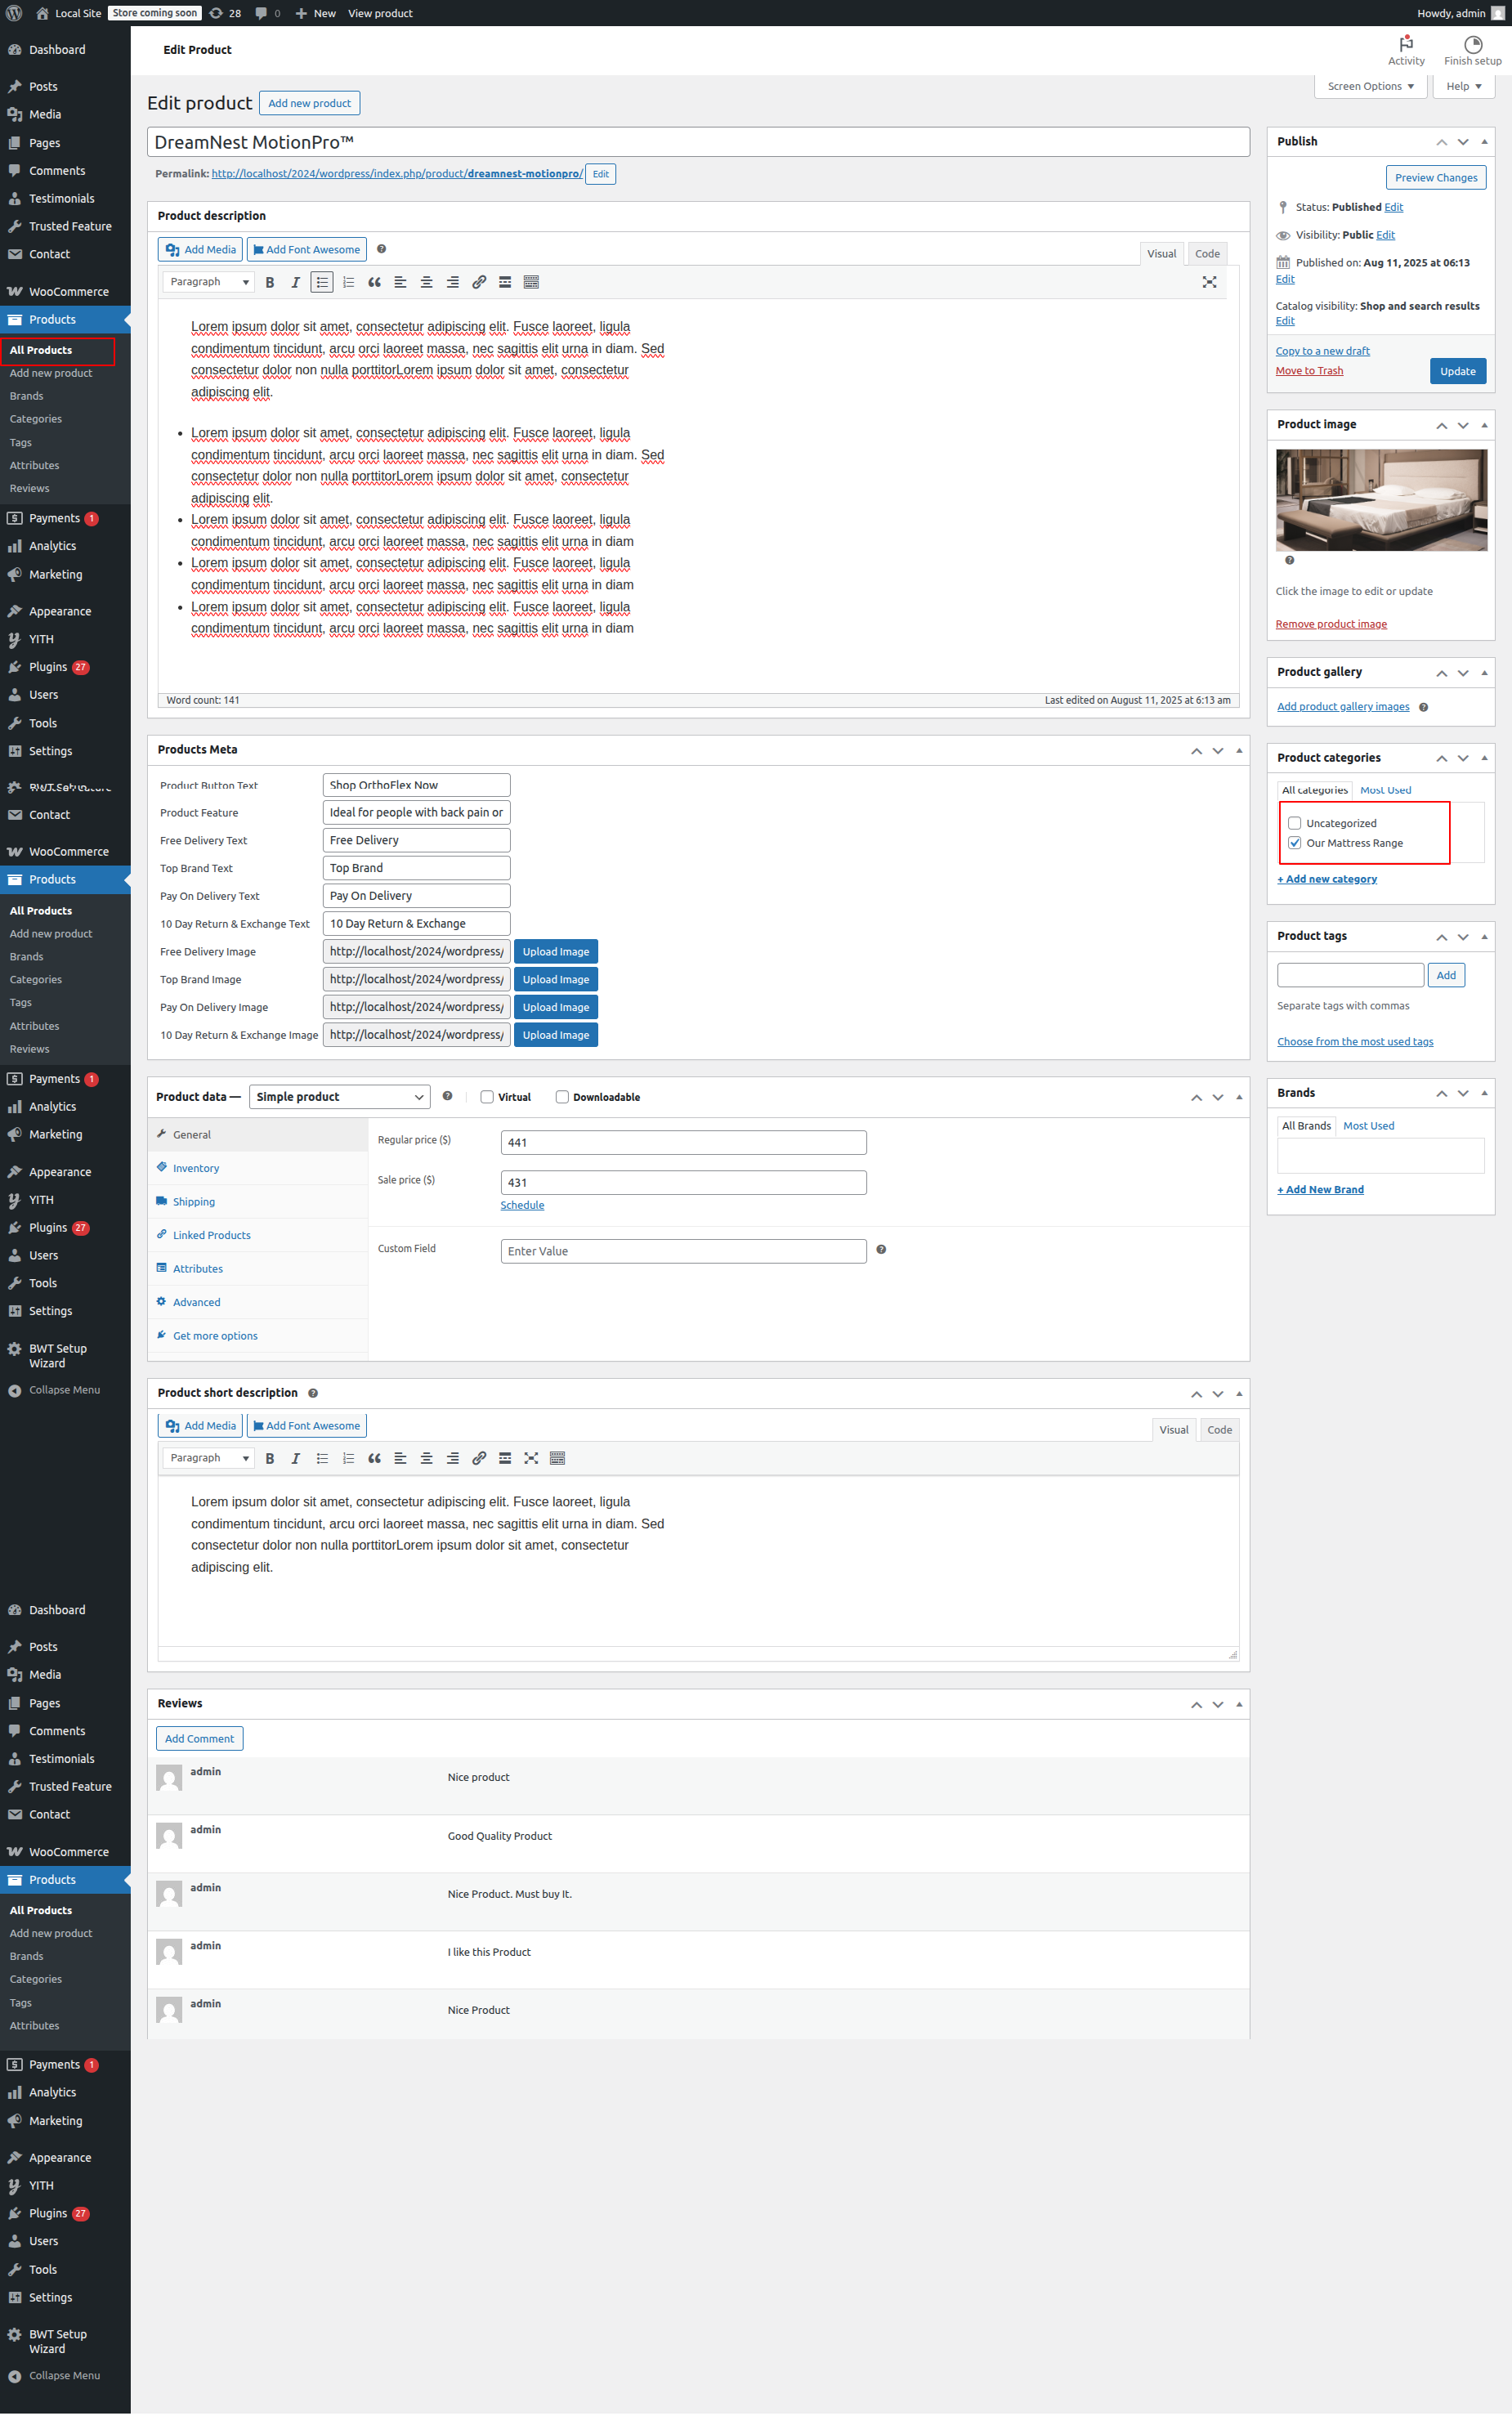
Task: Enable the Virtual product checkbox
Action: 487,1097
